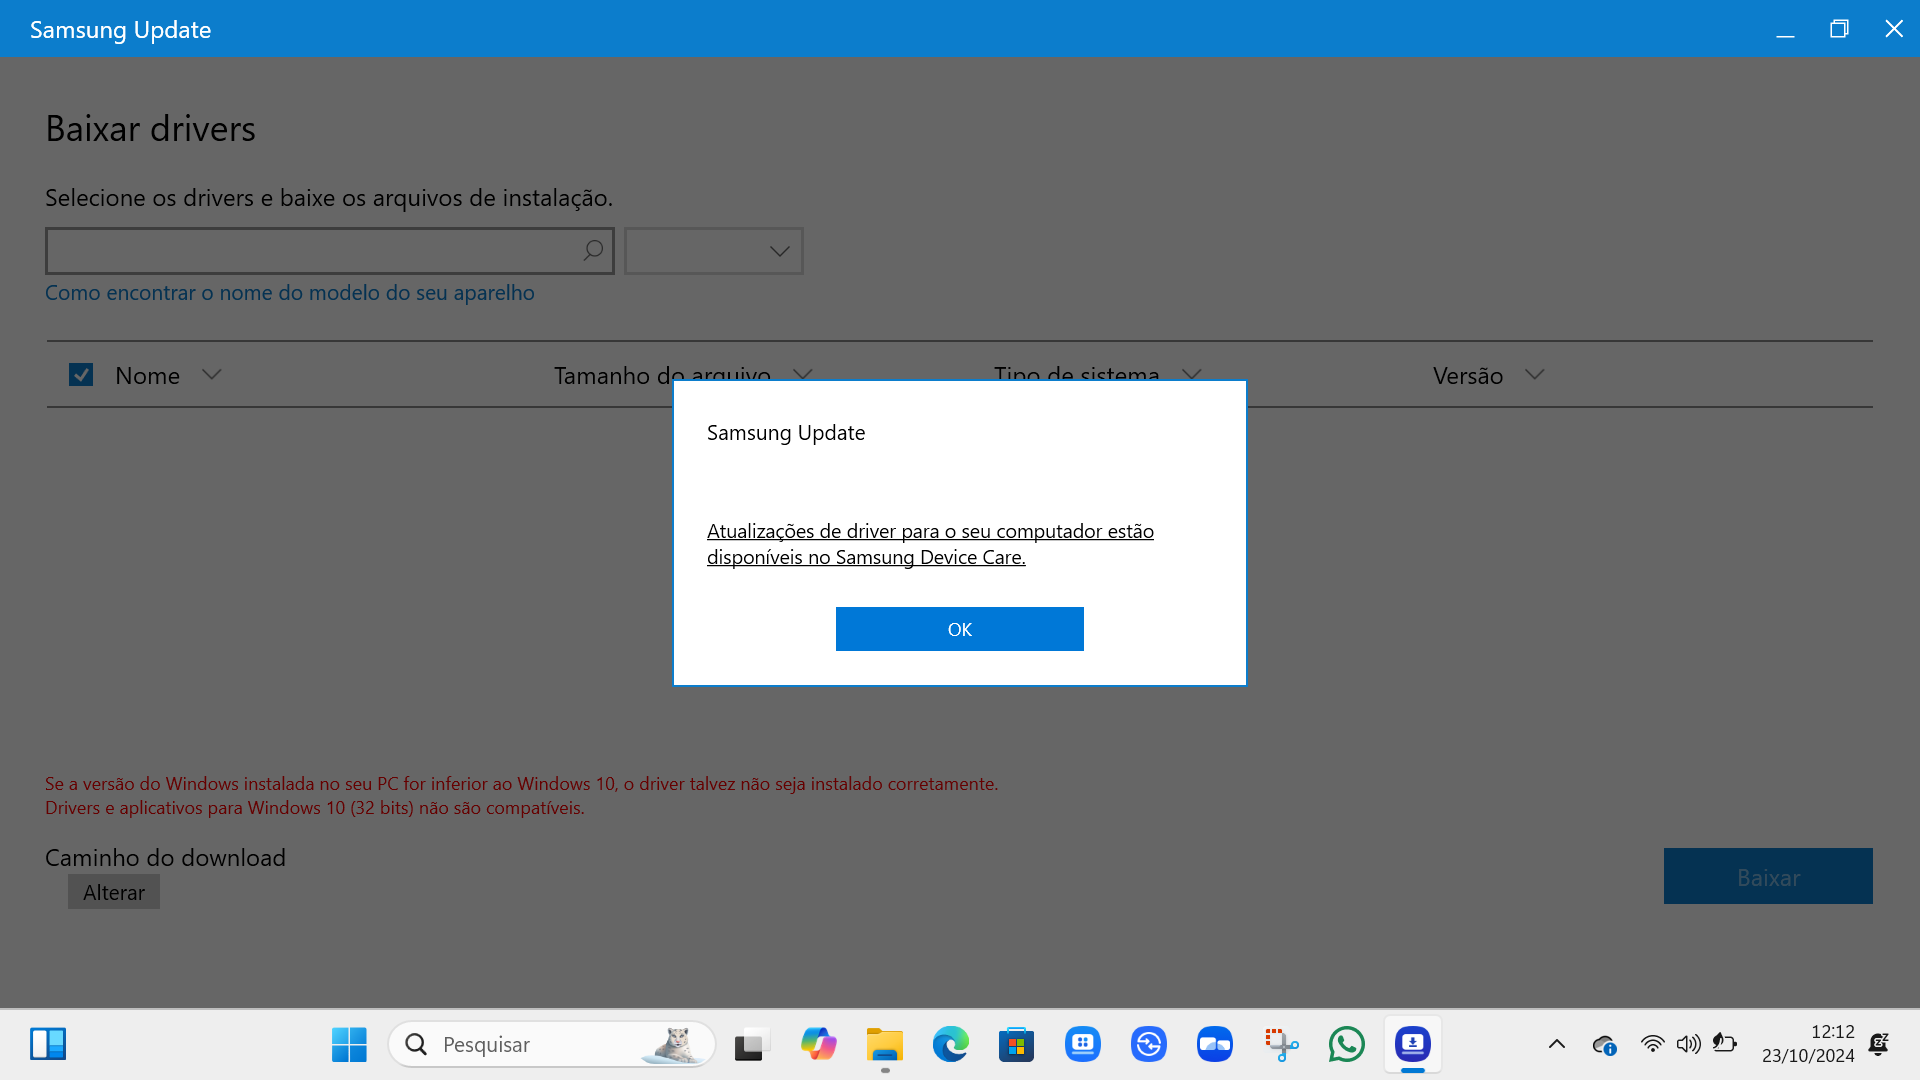Click the Alterar download path button
1920x1080 pixels.
pos(114,892)
